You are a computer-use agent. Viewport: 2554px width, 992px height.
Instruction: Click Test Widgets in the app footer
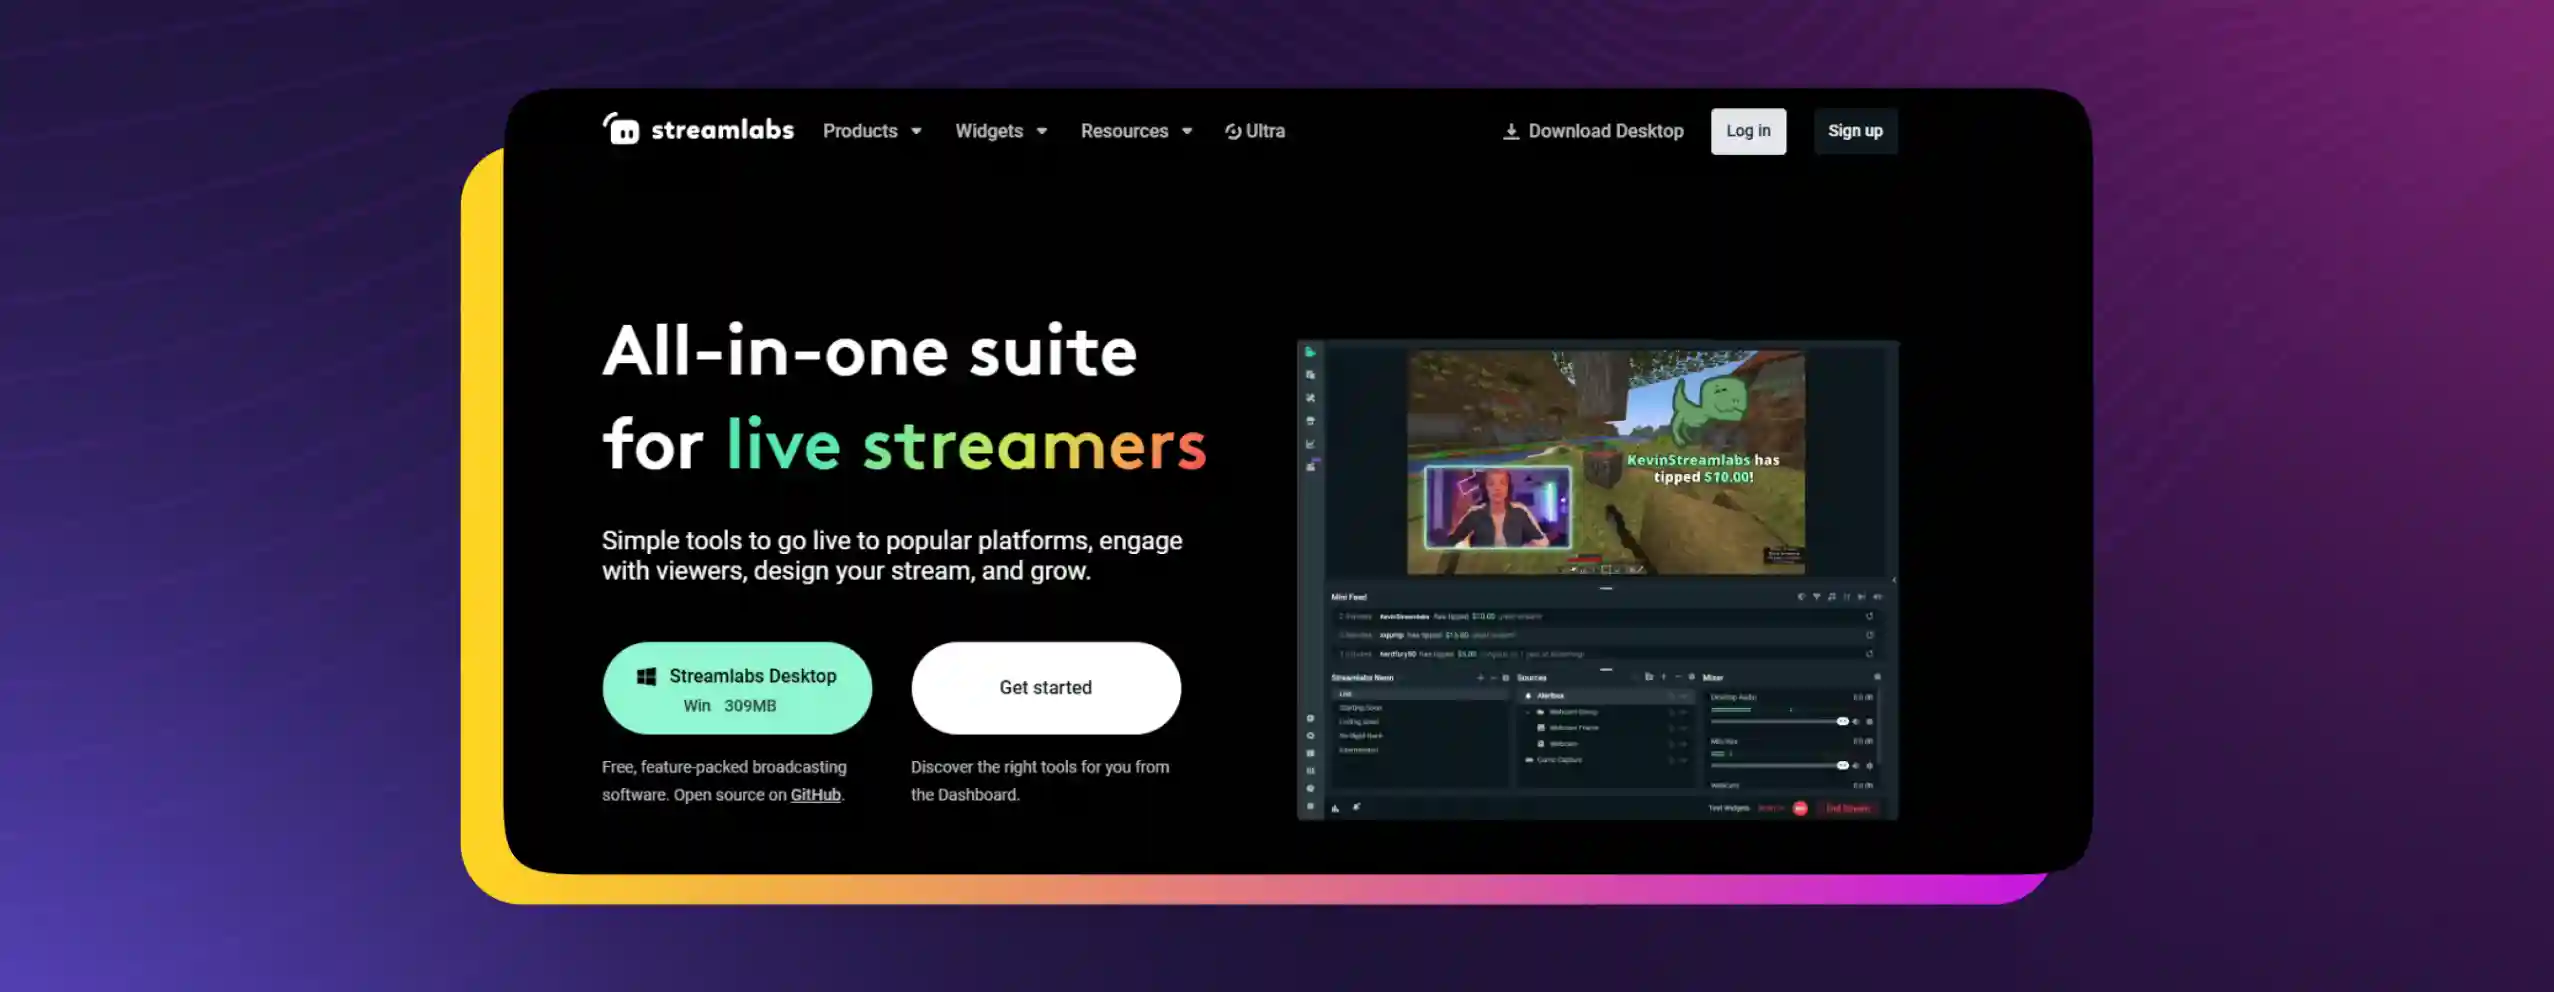click(1729, 808)
